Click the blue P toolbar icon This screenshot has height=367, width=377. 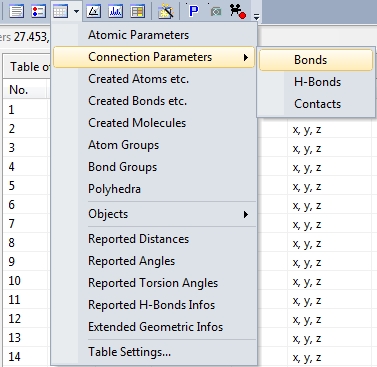pos(193,11)
